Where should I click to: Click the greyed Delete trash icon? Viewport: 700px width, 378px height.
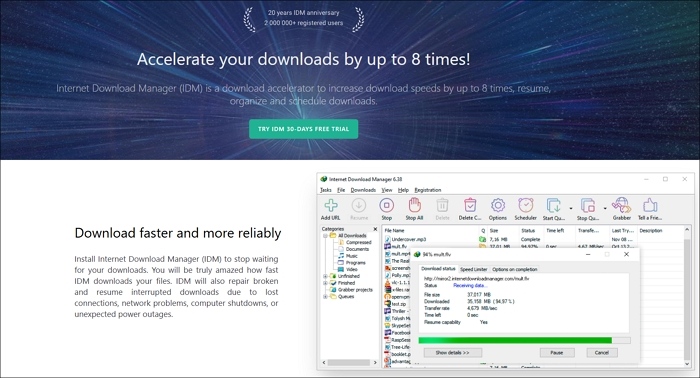pyautogui.click(x=442, y=206)
